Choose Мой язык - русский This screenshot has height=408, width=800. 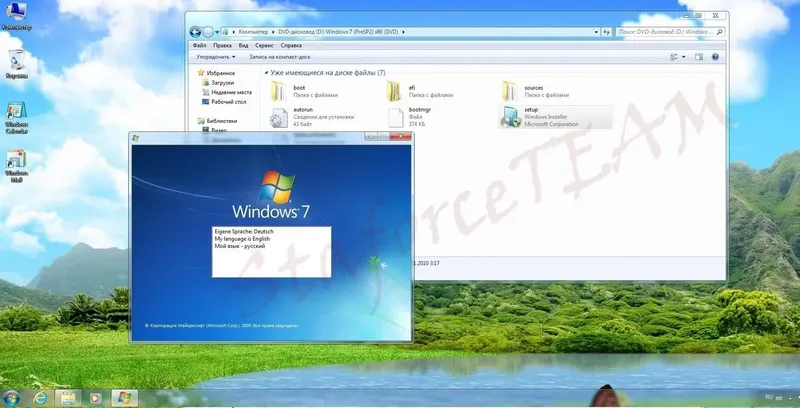pyautogui.click(x=240, y=246)
